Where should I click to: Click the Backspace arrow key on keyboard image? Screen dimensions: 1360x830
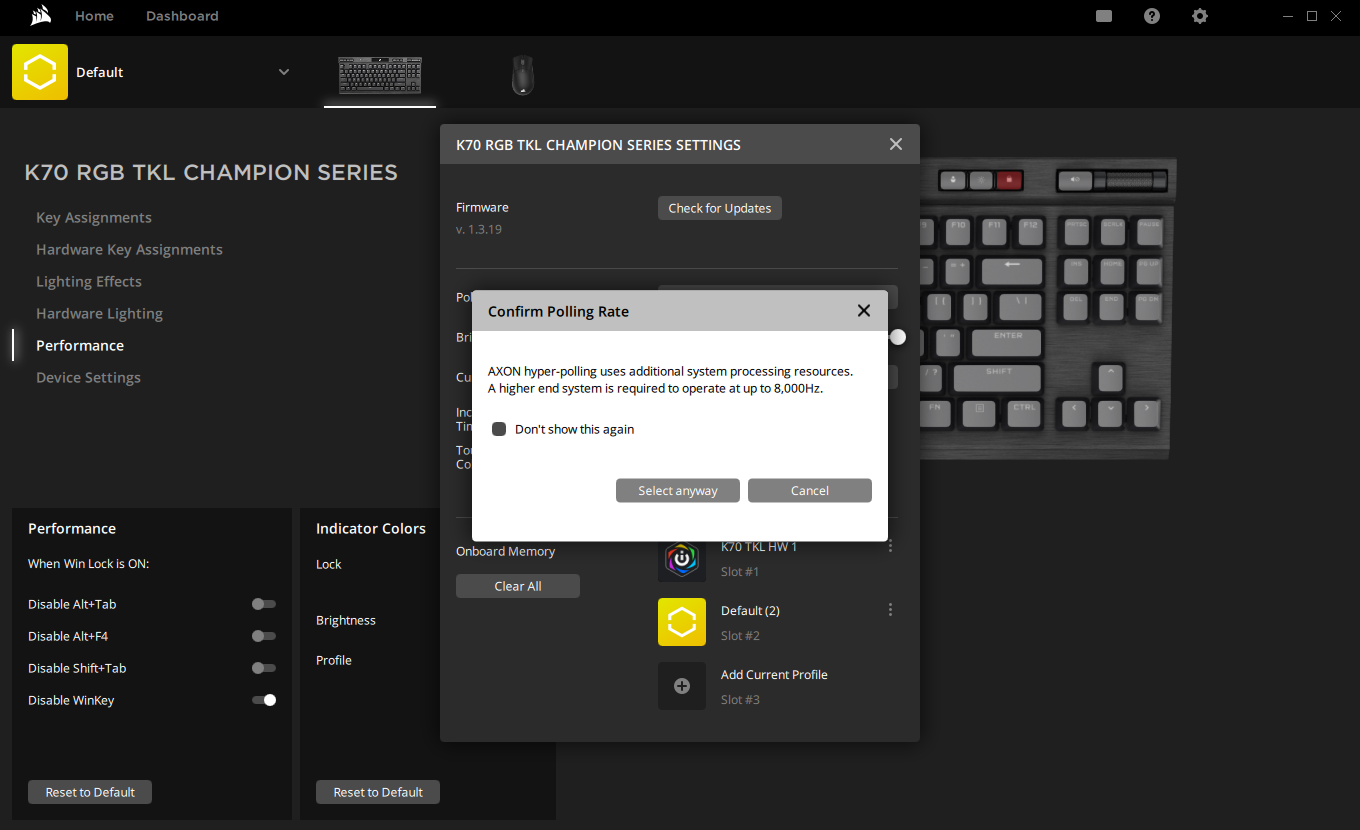click(x=1012, y=270)
